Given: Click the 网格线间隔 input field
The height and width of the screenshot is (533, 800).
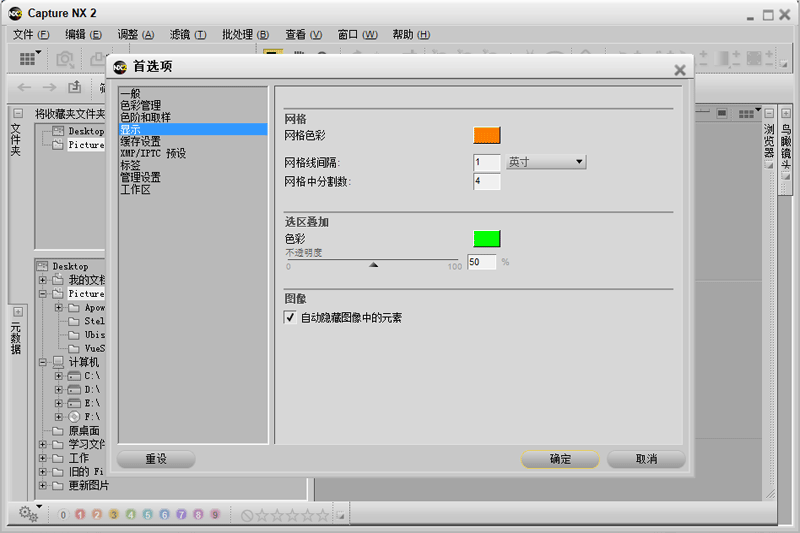Looking at the screenshot, I should (487, 162).
